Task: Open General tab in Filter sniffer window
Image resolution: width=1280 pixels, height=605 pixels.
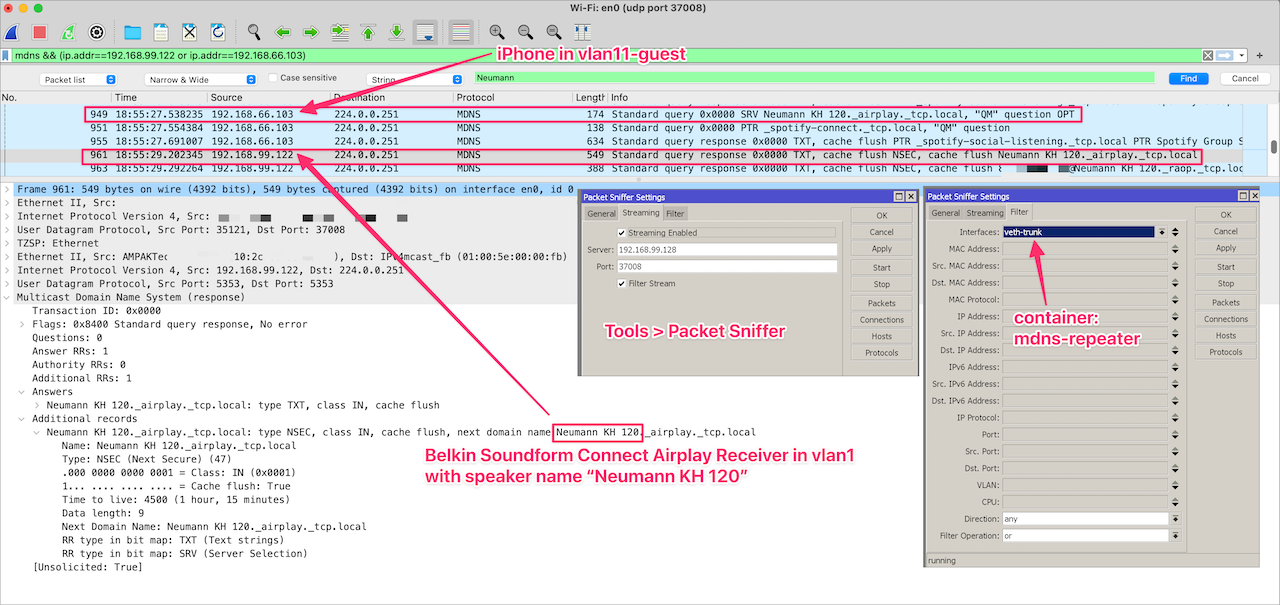Action: click(x=945, y=213)
